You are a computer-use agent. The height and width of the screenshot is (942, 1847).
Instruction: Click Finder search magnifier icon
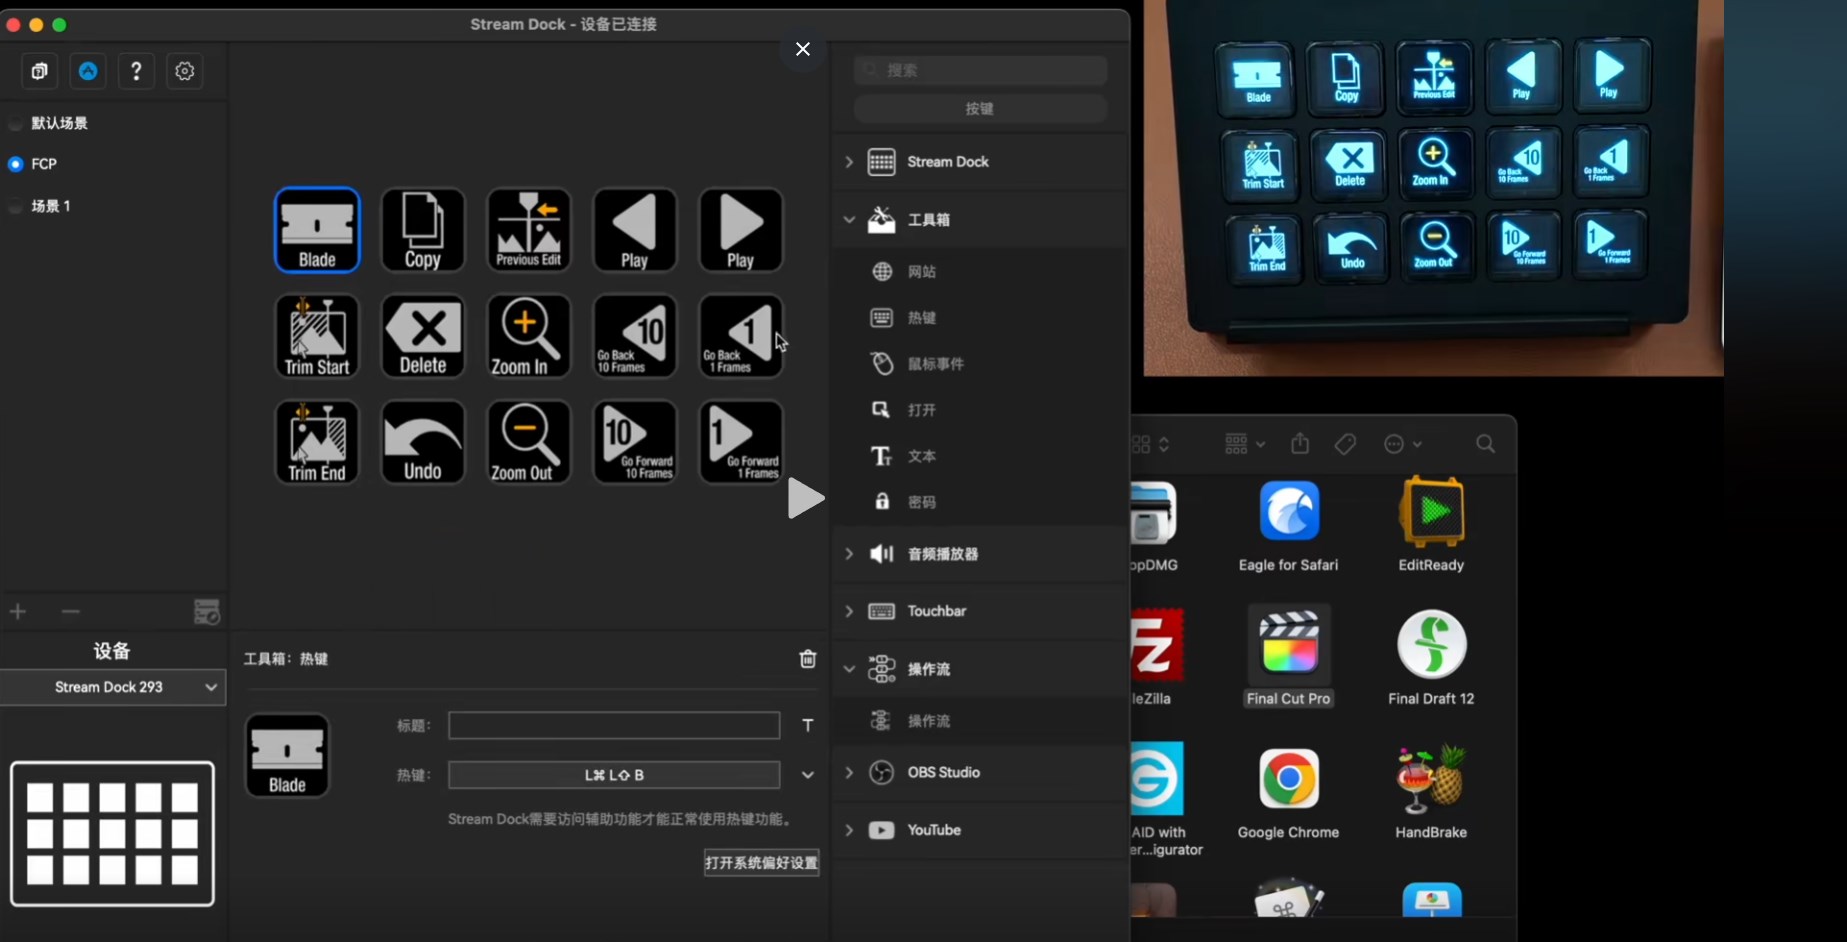[1486, 444]
